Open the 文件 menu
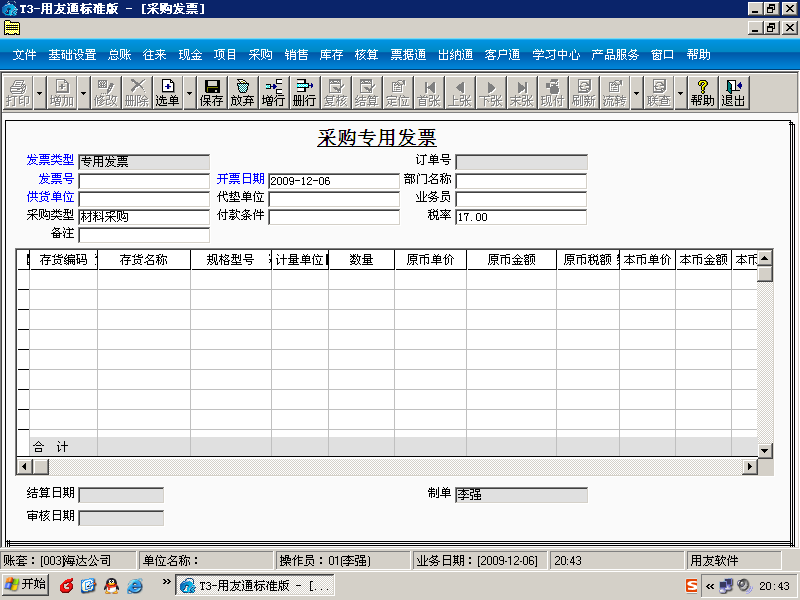The width and height of the screenshot is (800, 600). [x=24, y=55]
